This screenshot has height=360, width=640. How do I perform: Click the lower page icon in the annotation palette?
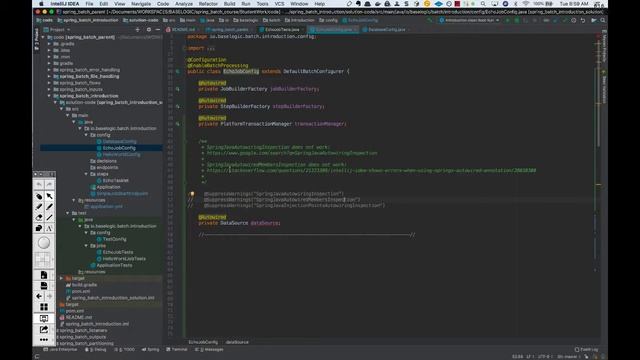click(44, 286)
